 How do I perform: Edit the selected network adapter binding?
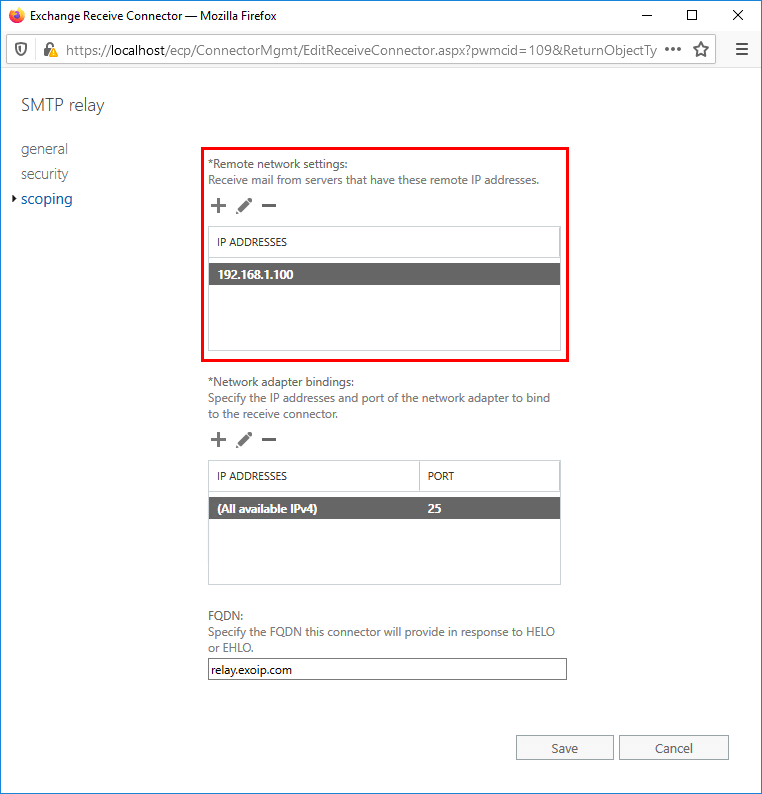(x=244, y=439)
